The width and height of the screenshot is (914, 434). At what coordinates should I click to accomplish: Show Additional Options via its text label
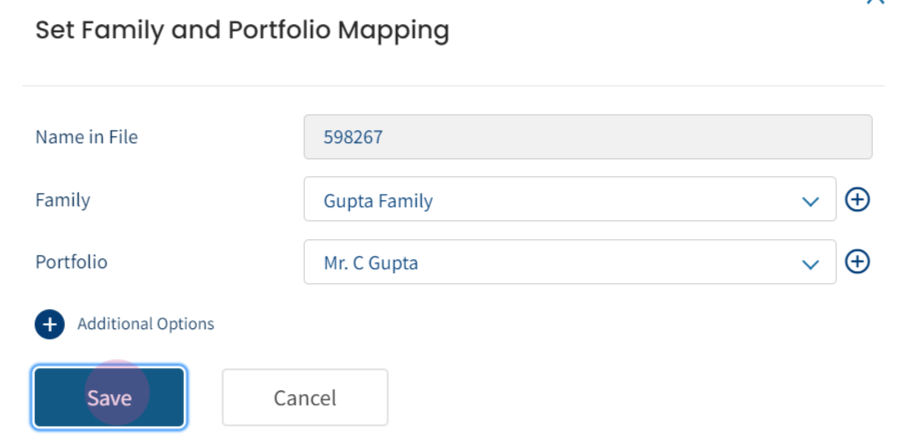pos(146,324)
